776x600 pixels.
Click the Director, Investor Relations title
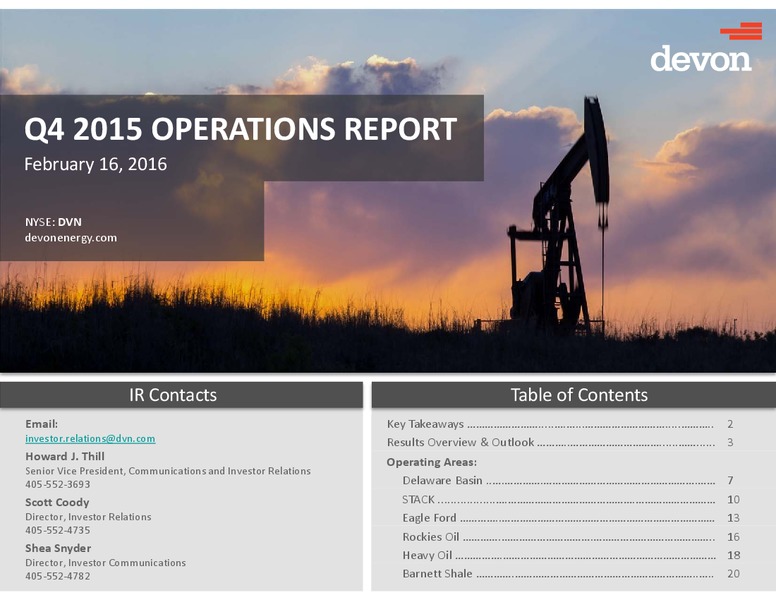[x=88, y=517]
